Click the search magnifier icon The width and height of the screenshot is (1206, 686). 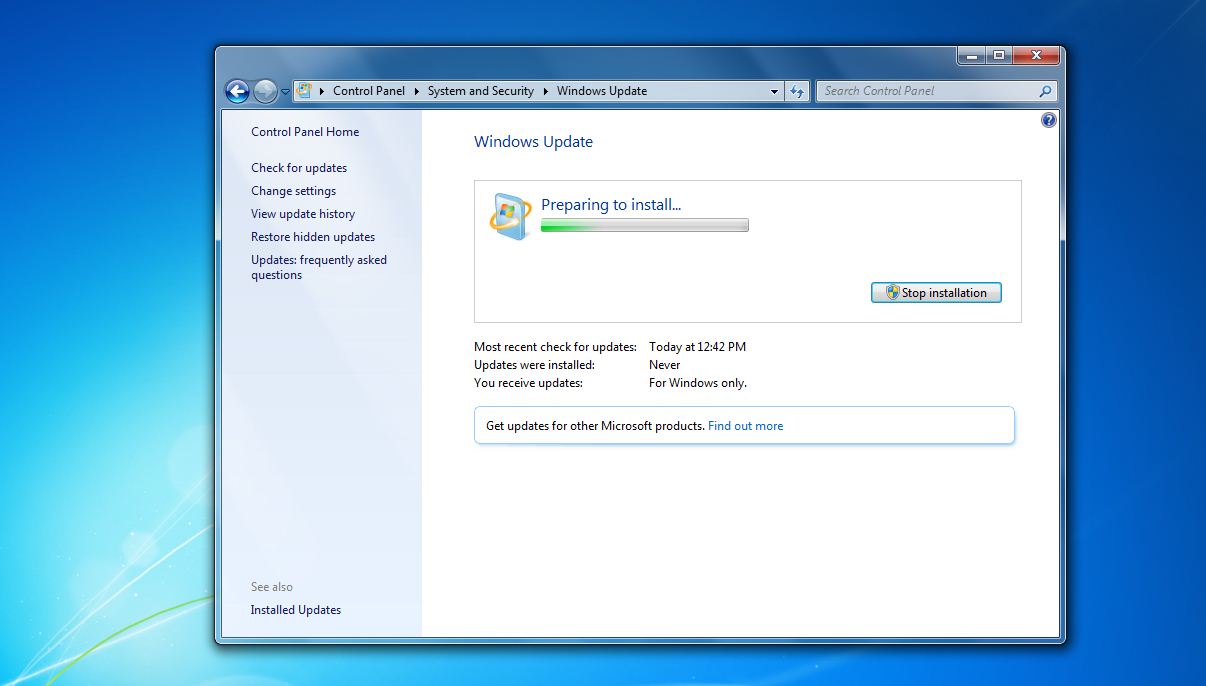pos(1044,90)
